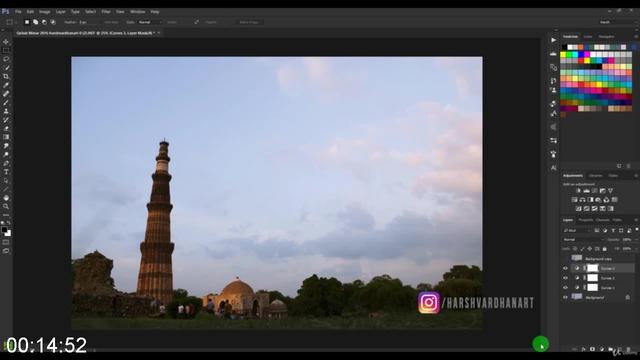Open the Histogram panel icon
Viewport: 640px width, 360px height.
(553, 53)
